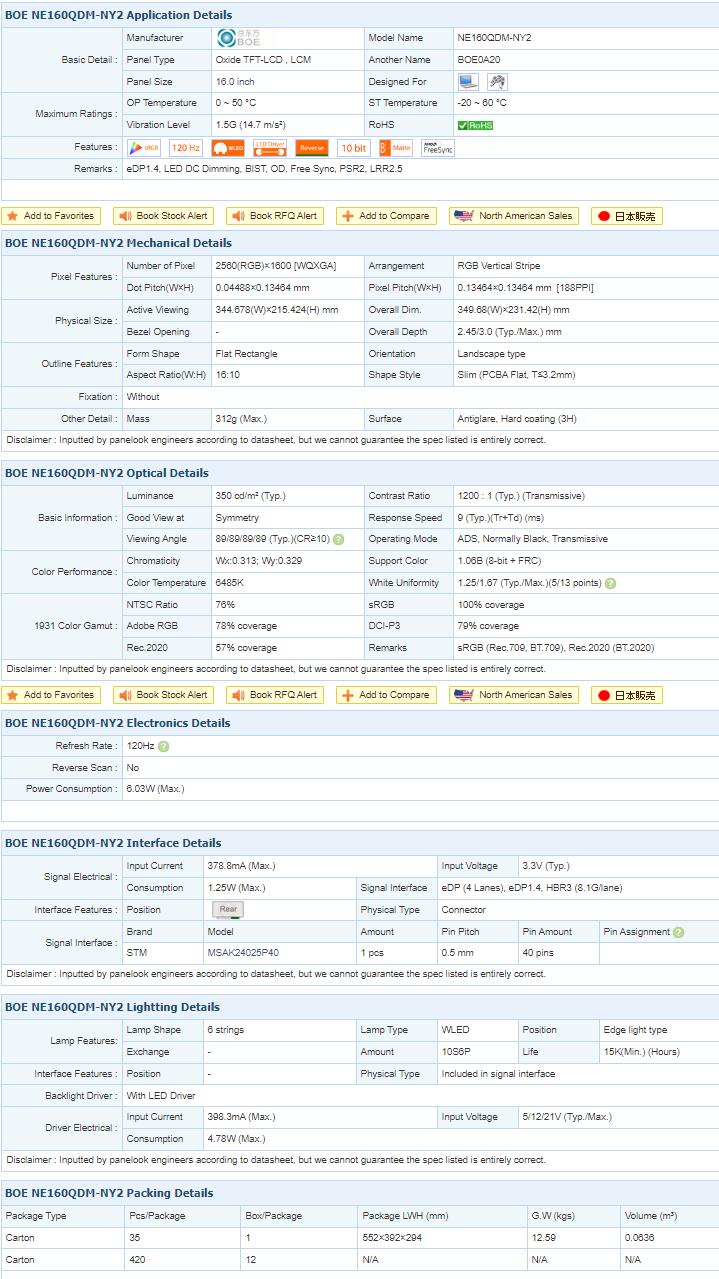Click the green RoHS badge

point(475,125)
